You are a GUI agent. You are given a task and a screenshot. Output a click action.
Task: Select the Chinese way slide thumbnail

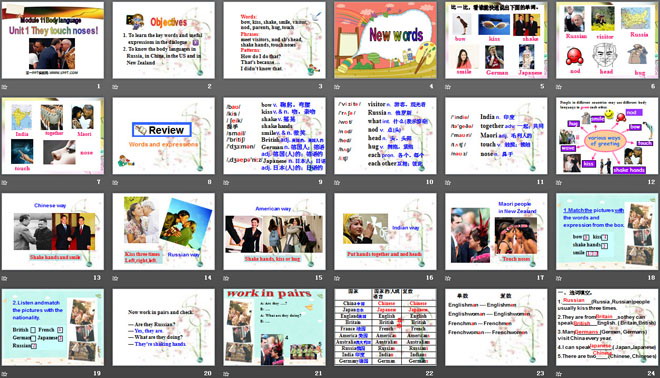[x=53, y=232]
